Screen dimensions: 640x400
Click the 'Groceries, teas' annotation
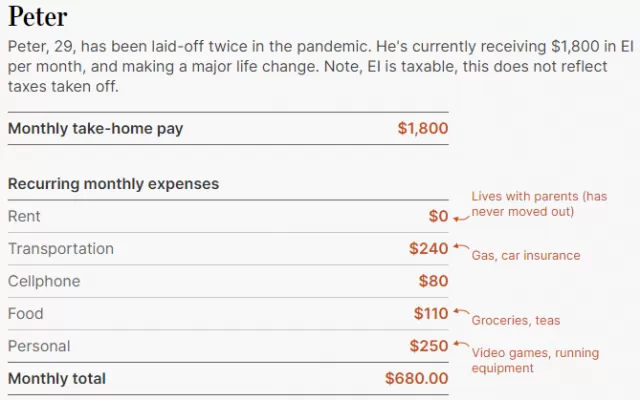516,320
